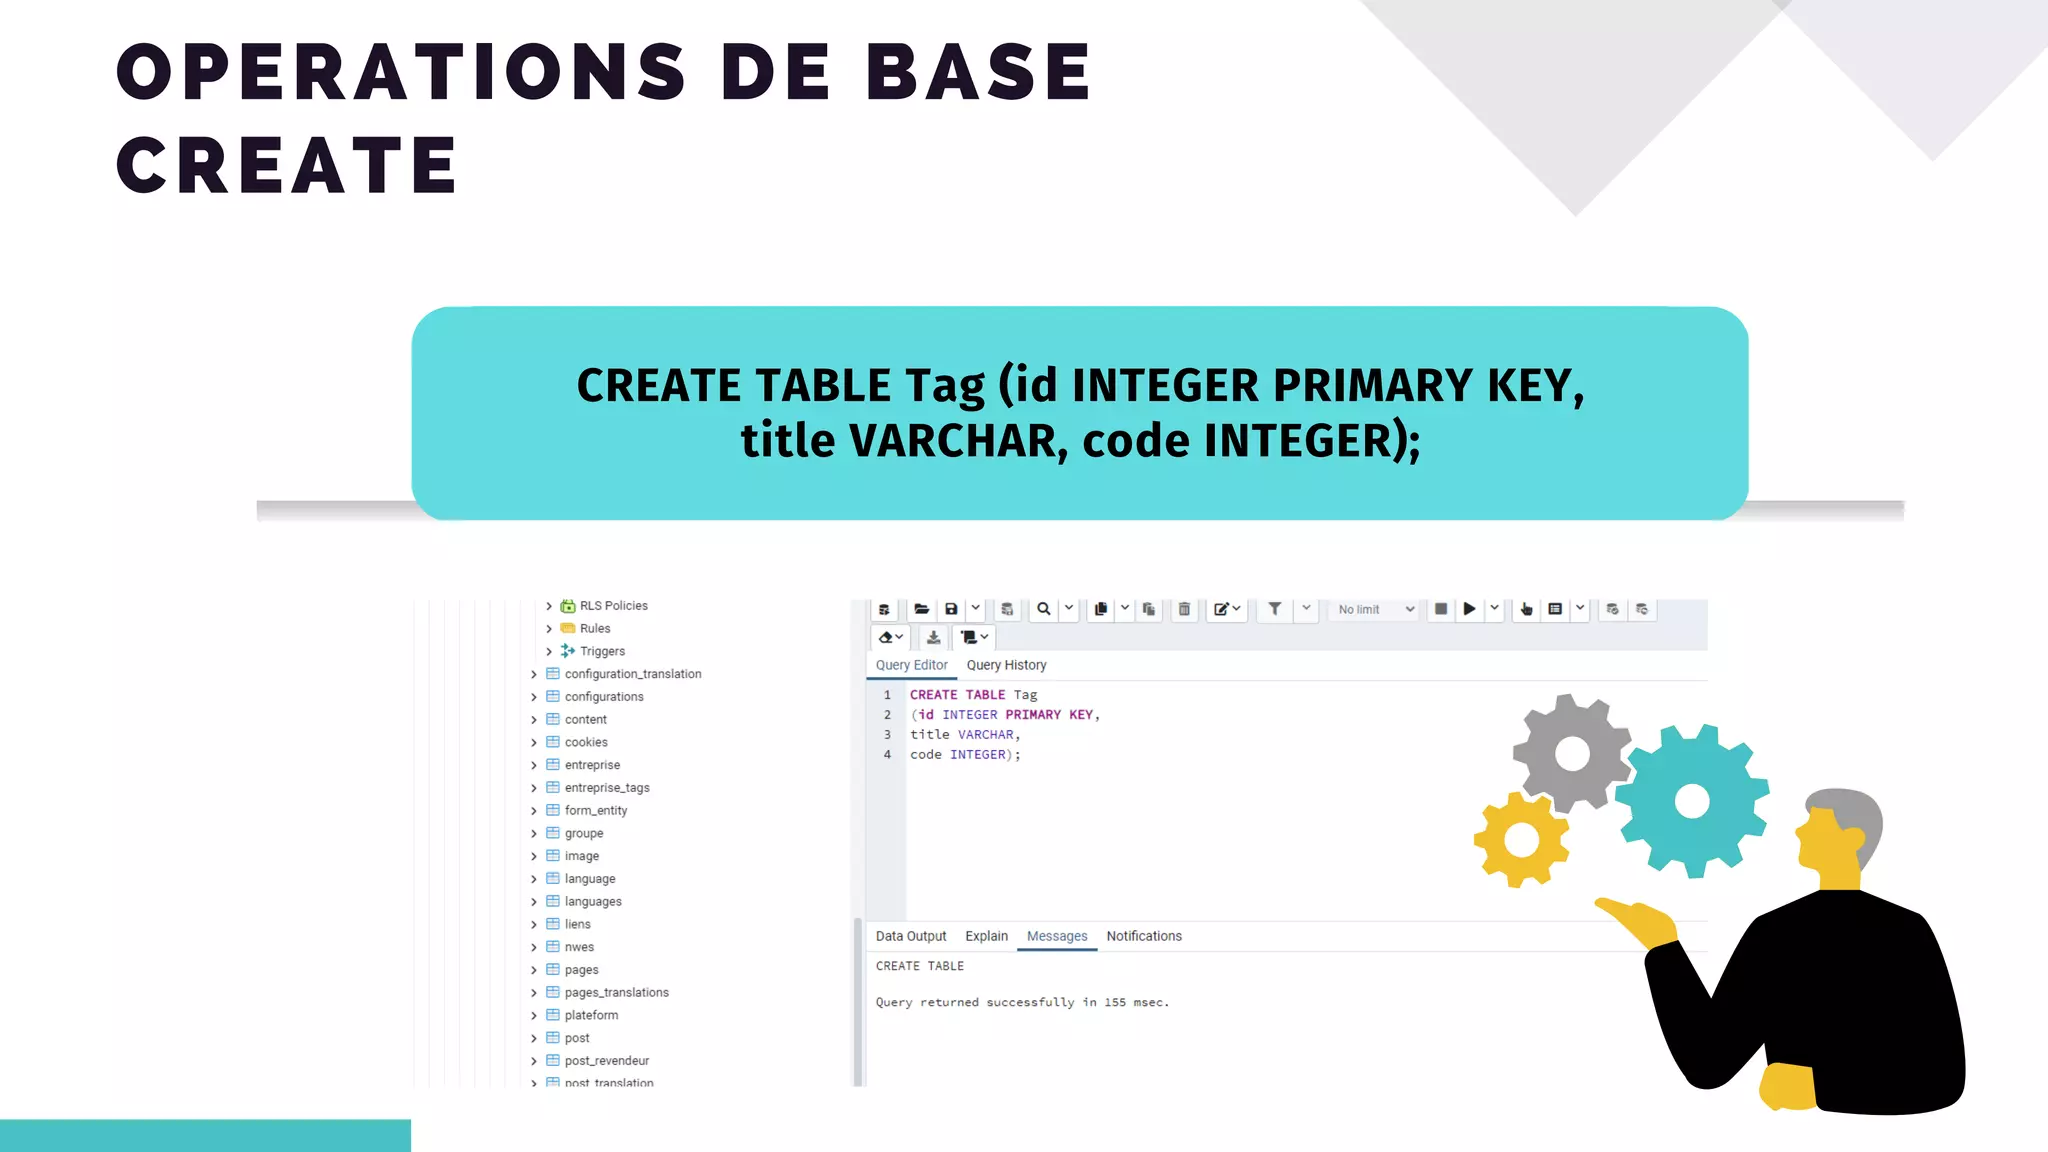This screenshot has height=1152, width=2048.
Task: Open the Notifications tab
Action: click(x=1143, y=936)
